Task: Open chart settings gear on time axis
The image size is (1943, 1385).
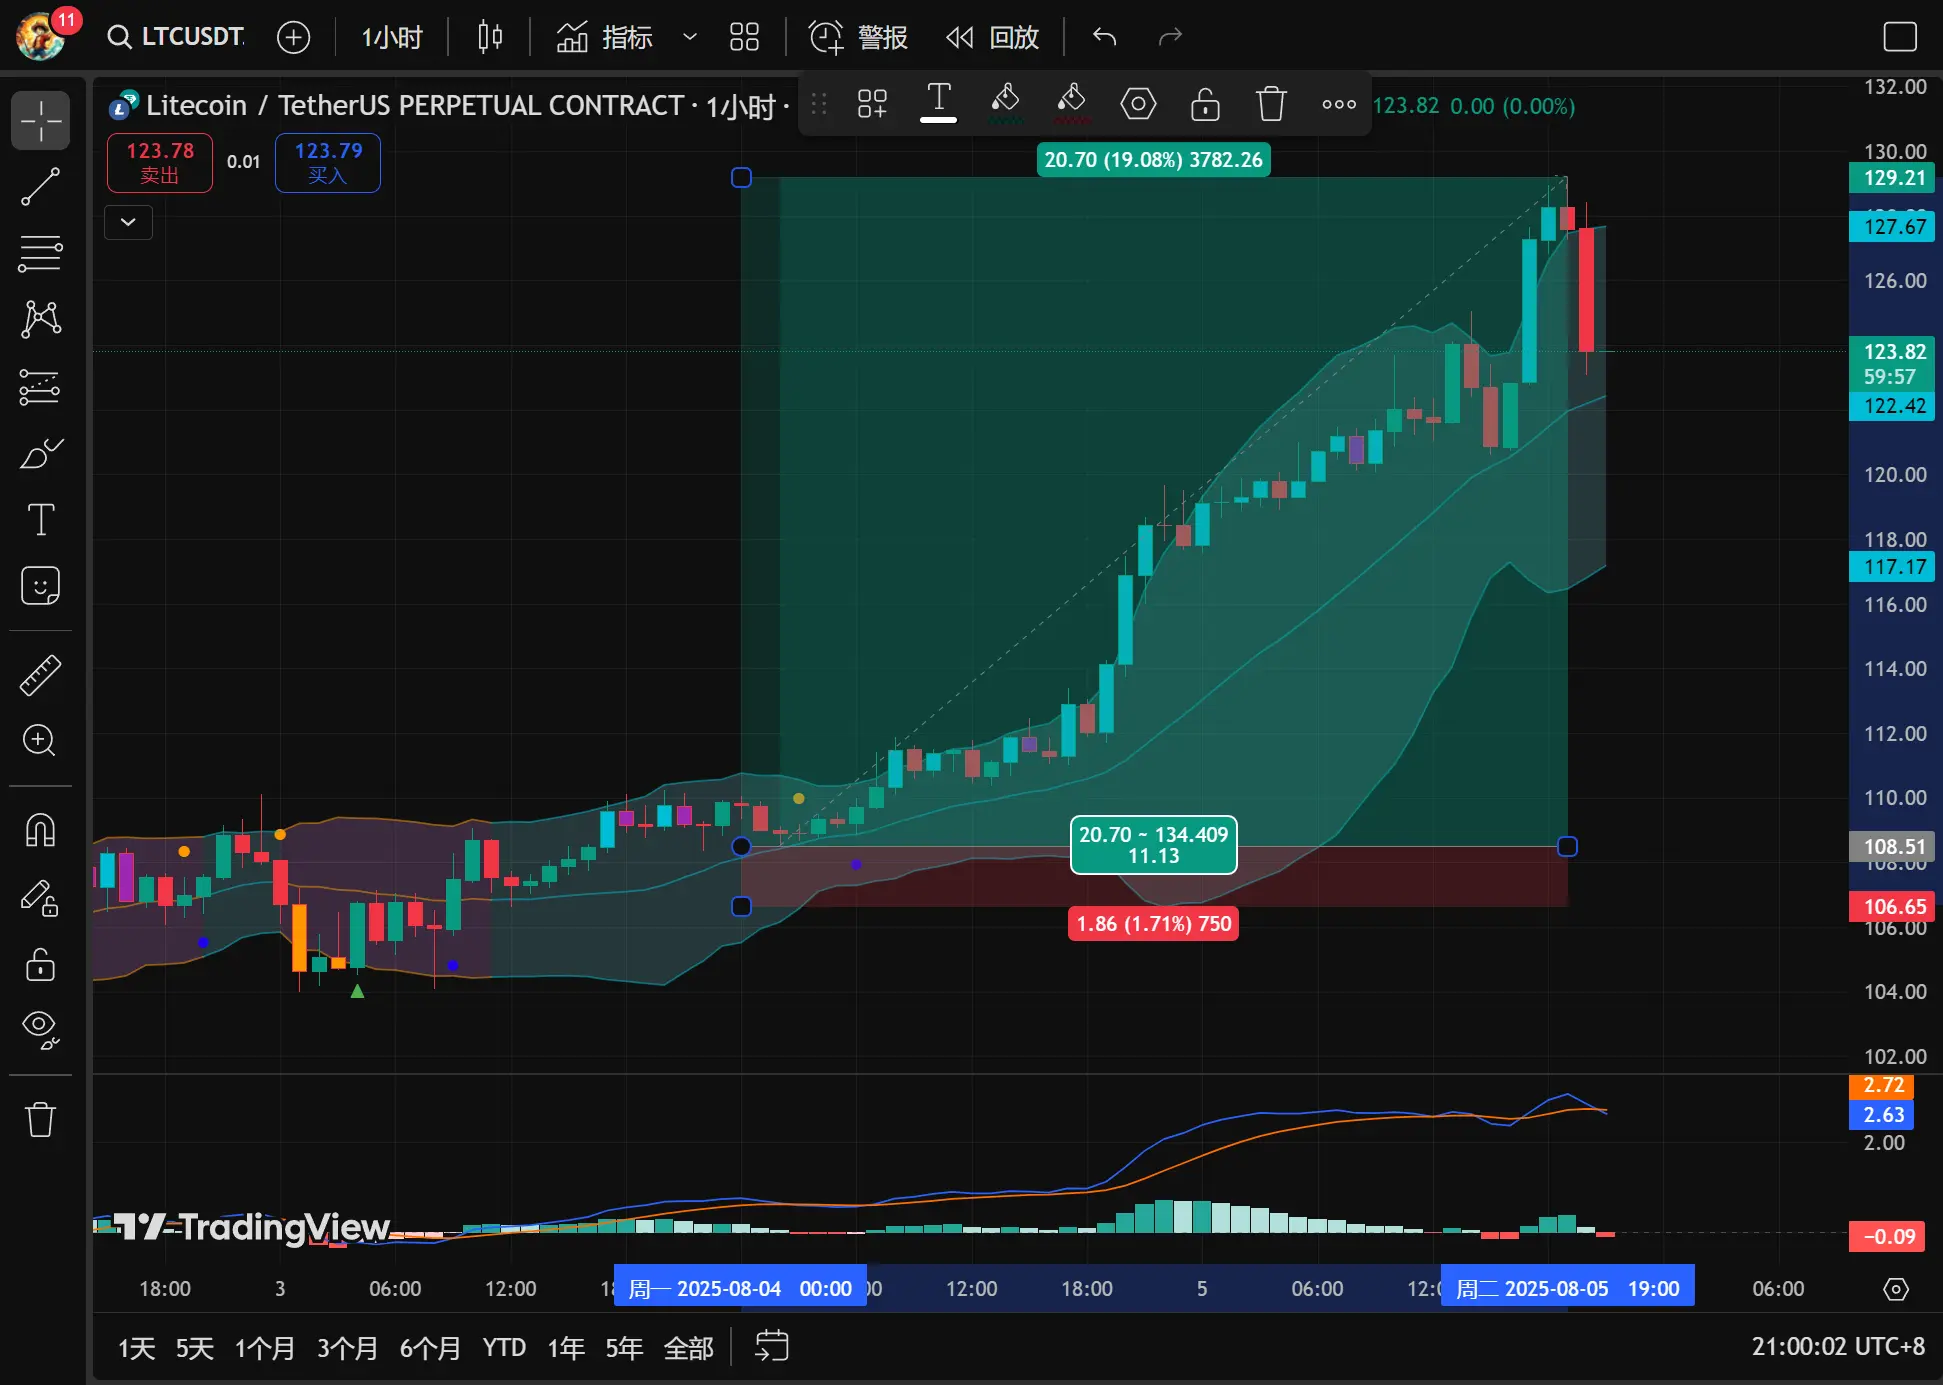Action: point(1896,1289)
